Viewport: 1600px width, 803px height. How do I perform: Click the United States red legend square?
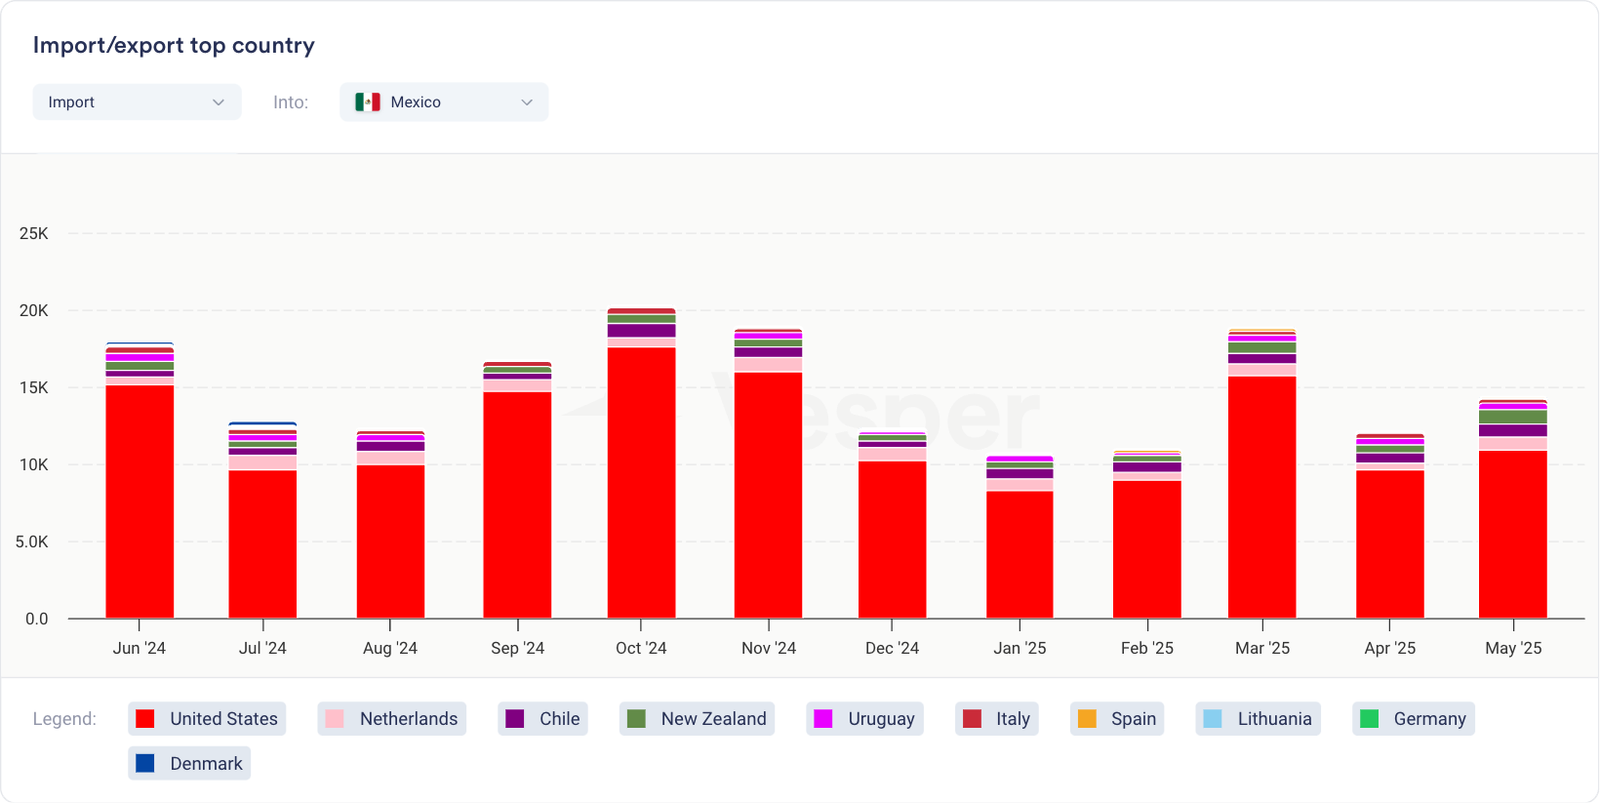tap(145, 719)
